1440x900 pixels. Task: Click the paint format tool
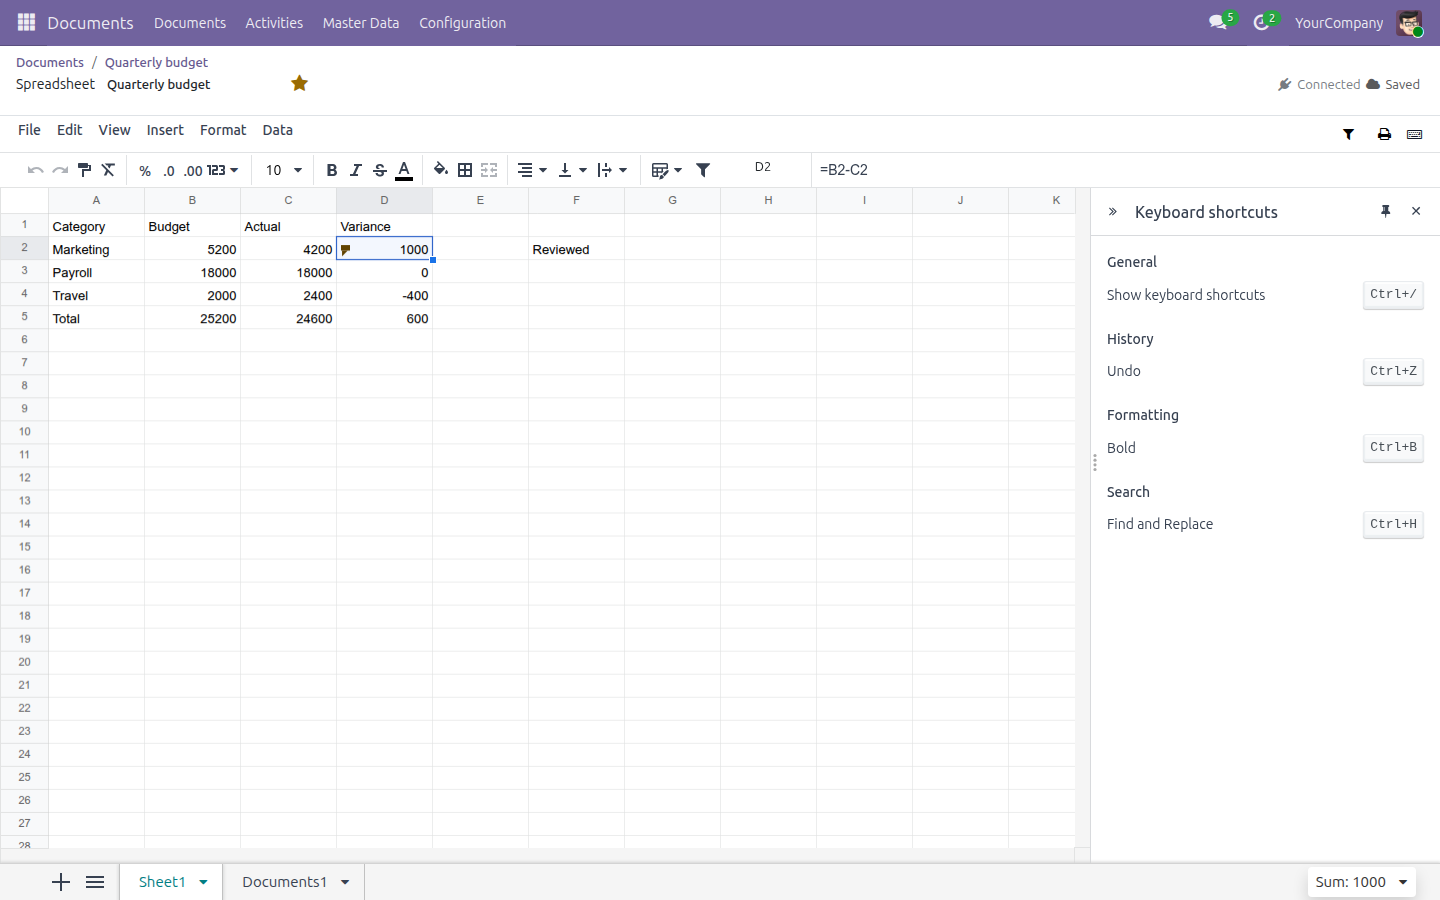84,170
